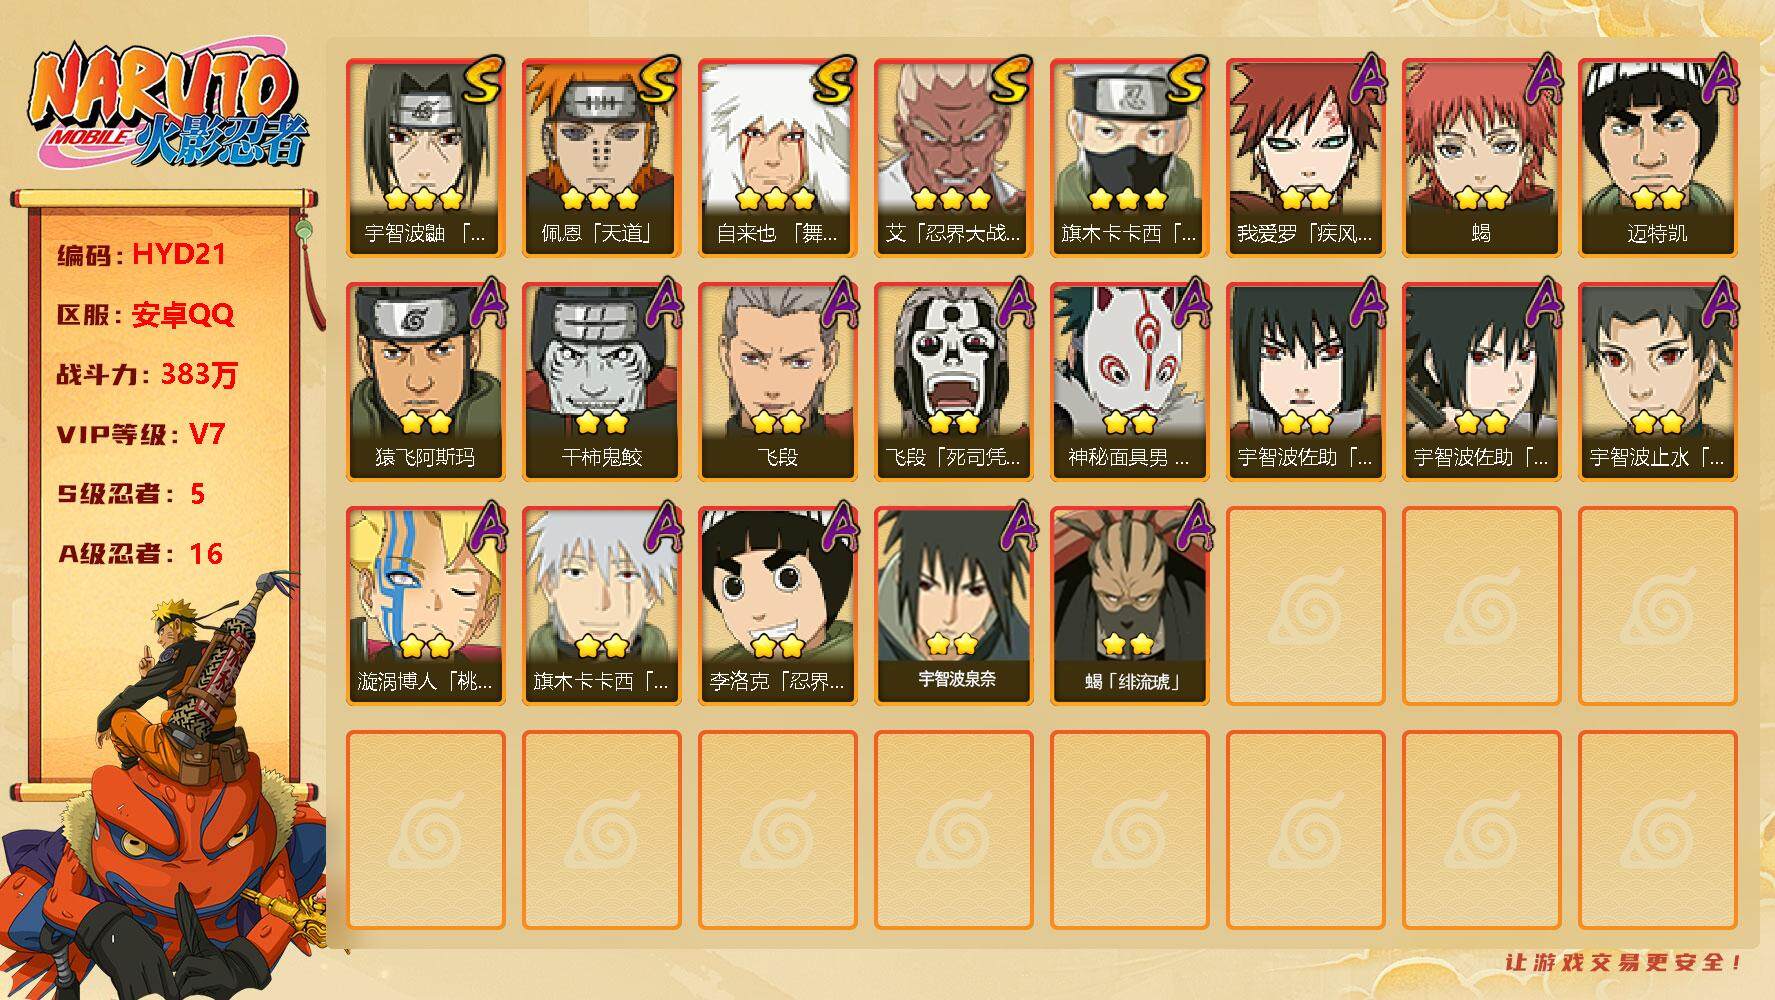Select the 迈特凯 ninja card

click(1658, 158)
